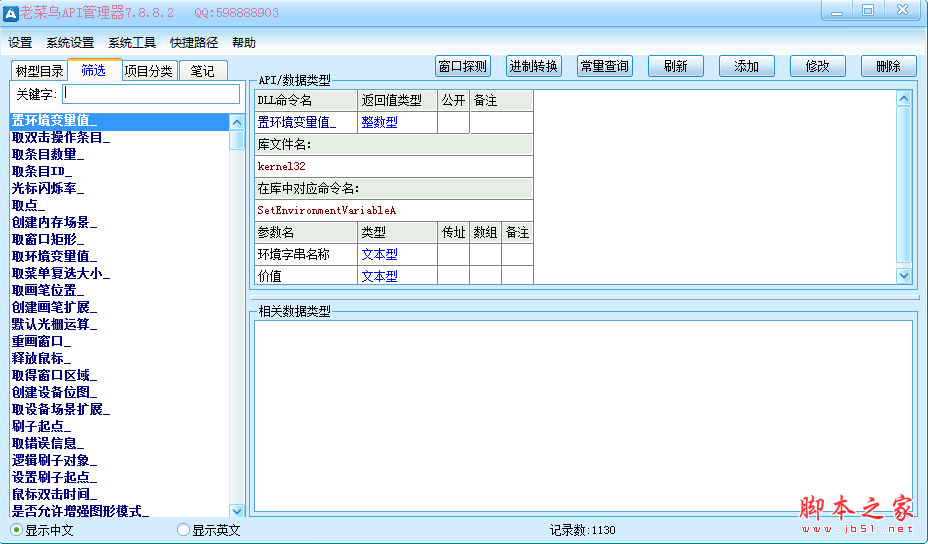The image size is (928, 544).
Task: Switch to the 项目分类 tab
Action: coord(149,71)
